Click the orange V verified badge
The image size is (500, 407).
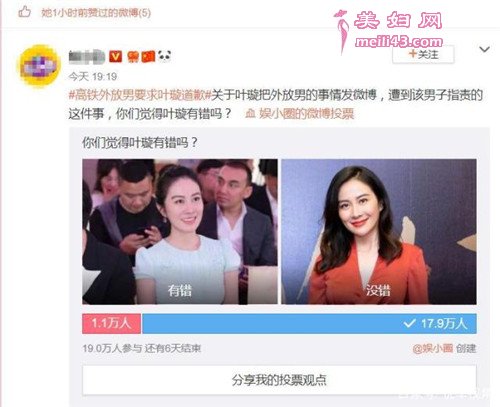[116, 56]
